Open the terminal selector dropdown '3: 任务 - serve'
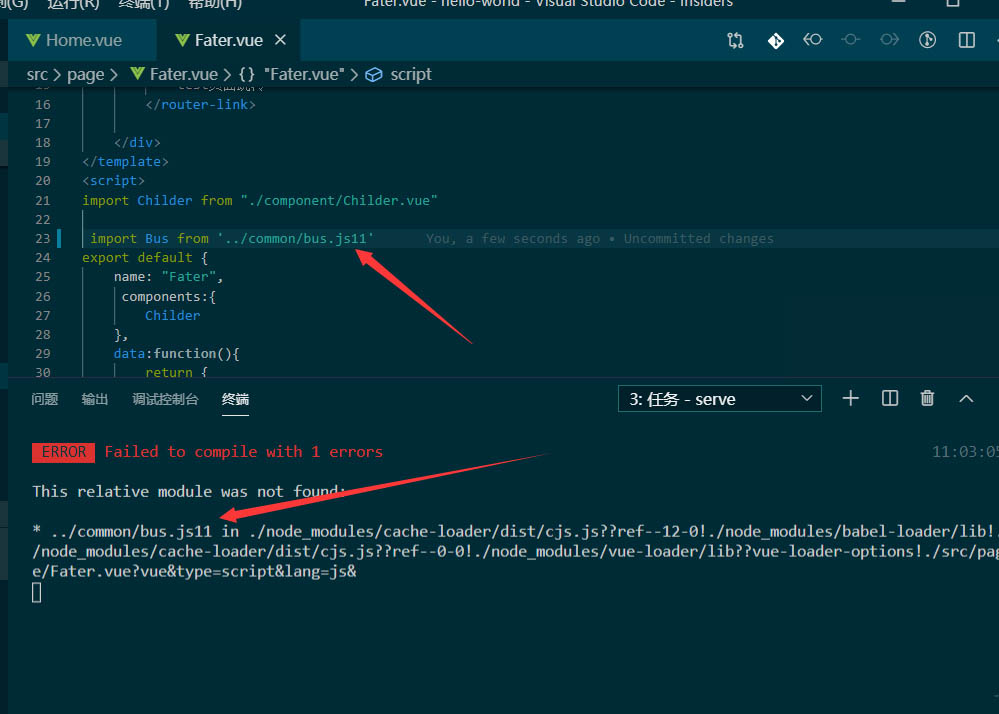This screenshot has height=714, width=999. click(719, 398)
